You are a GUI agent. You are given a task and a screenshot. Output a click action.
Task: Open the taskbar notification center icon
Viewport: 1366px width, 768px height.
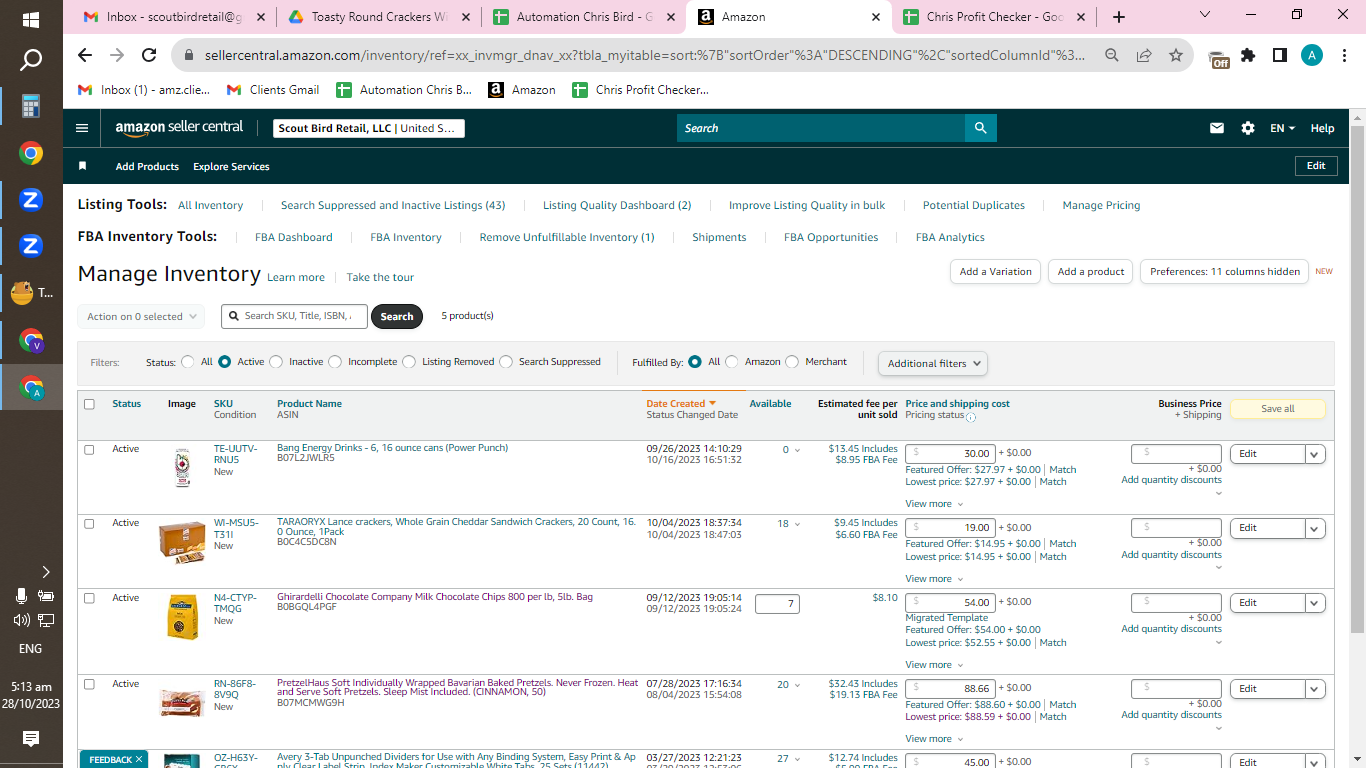(31, 739)
